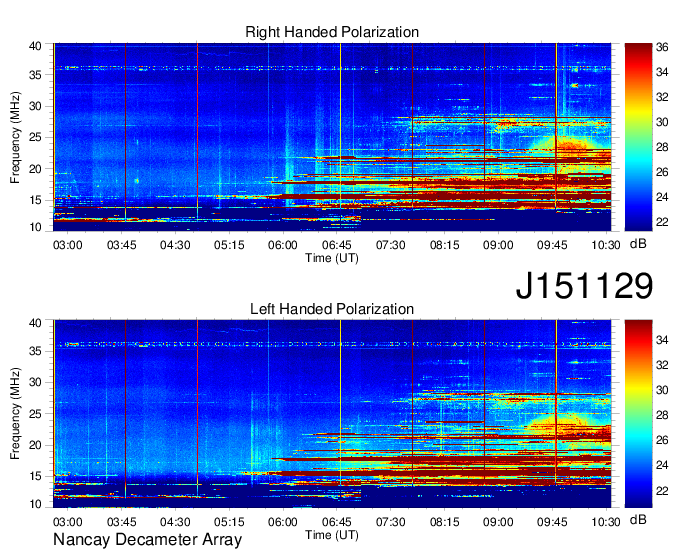Click the 10:30 time tick under the top plot

tap(606, 245)
